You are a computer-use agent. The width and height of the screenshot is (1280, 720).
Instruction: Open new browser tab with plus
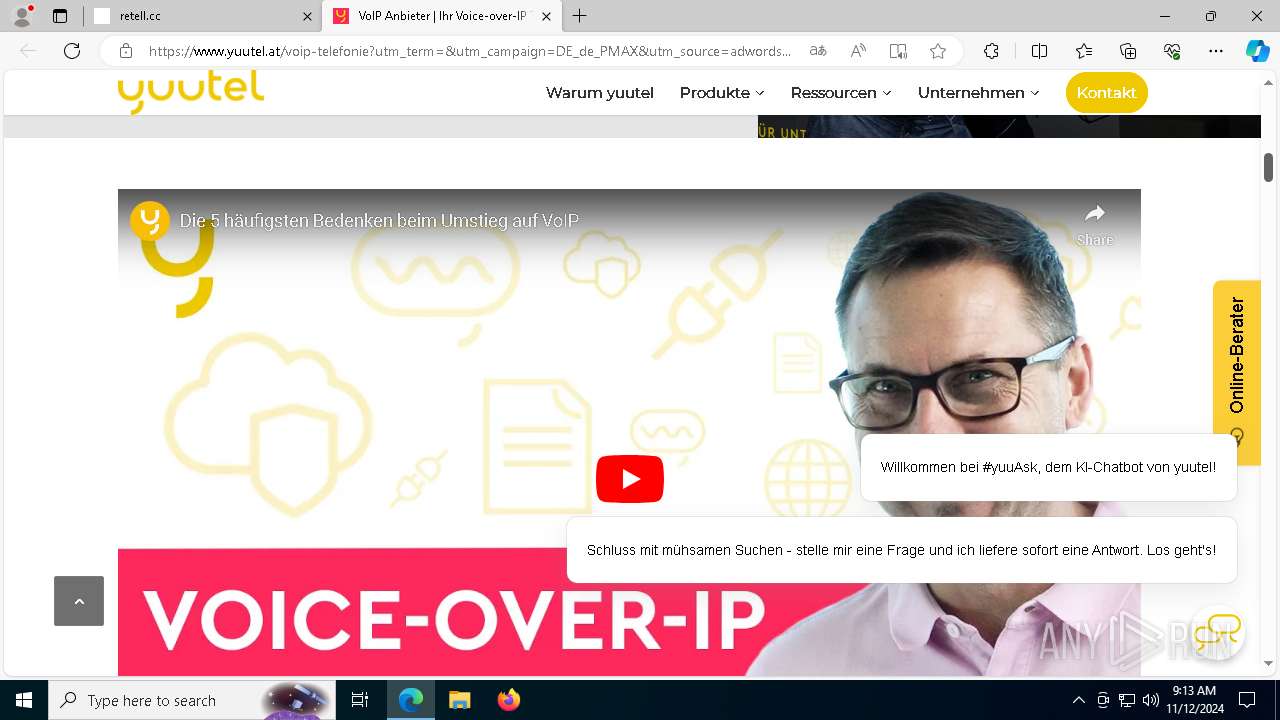580,16
